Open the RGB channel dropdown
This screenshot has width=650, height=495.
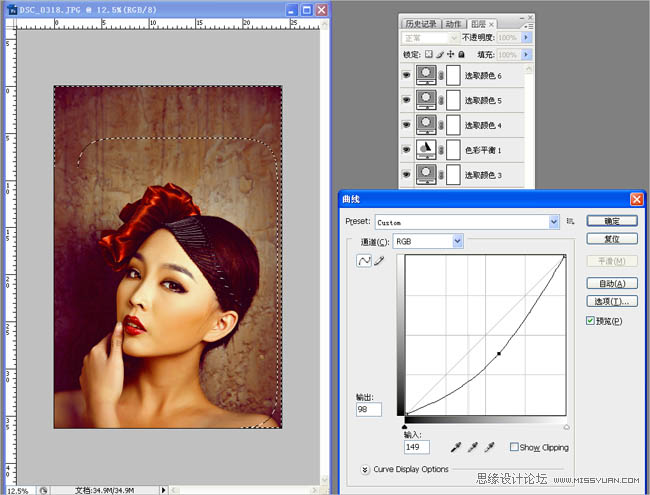click(428, 241)
